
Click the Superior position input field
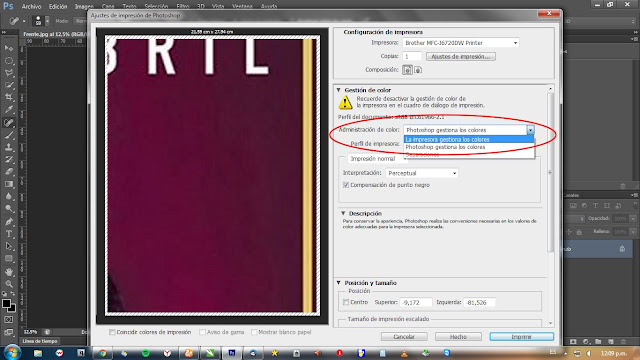[x=416, y=302]
